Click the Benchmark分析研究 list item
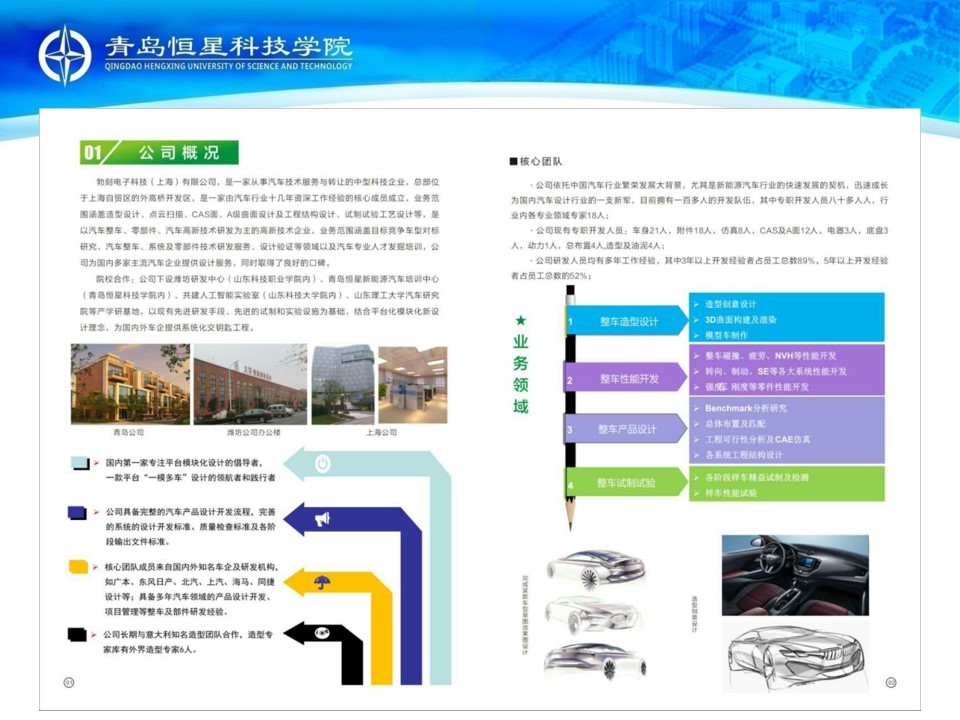Screen dimensions: 960x720 [x=745, y=408]
